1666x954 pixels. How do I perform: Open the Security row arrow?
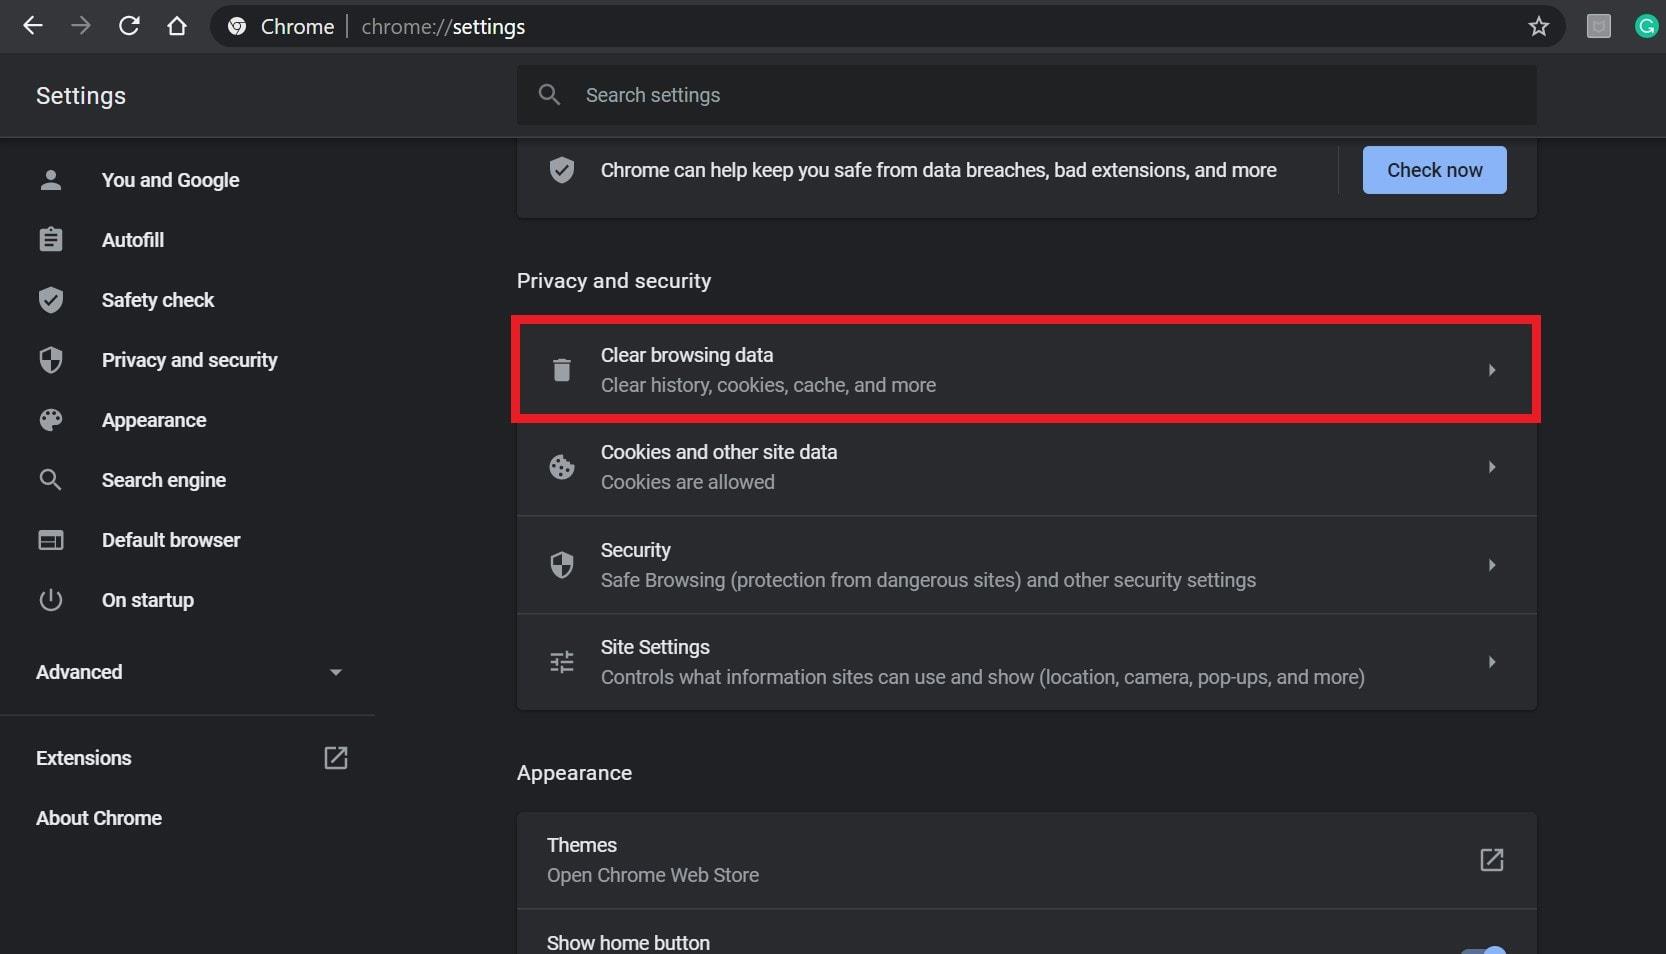(1491, 565)
